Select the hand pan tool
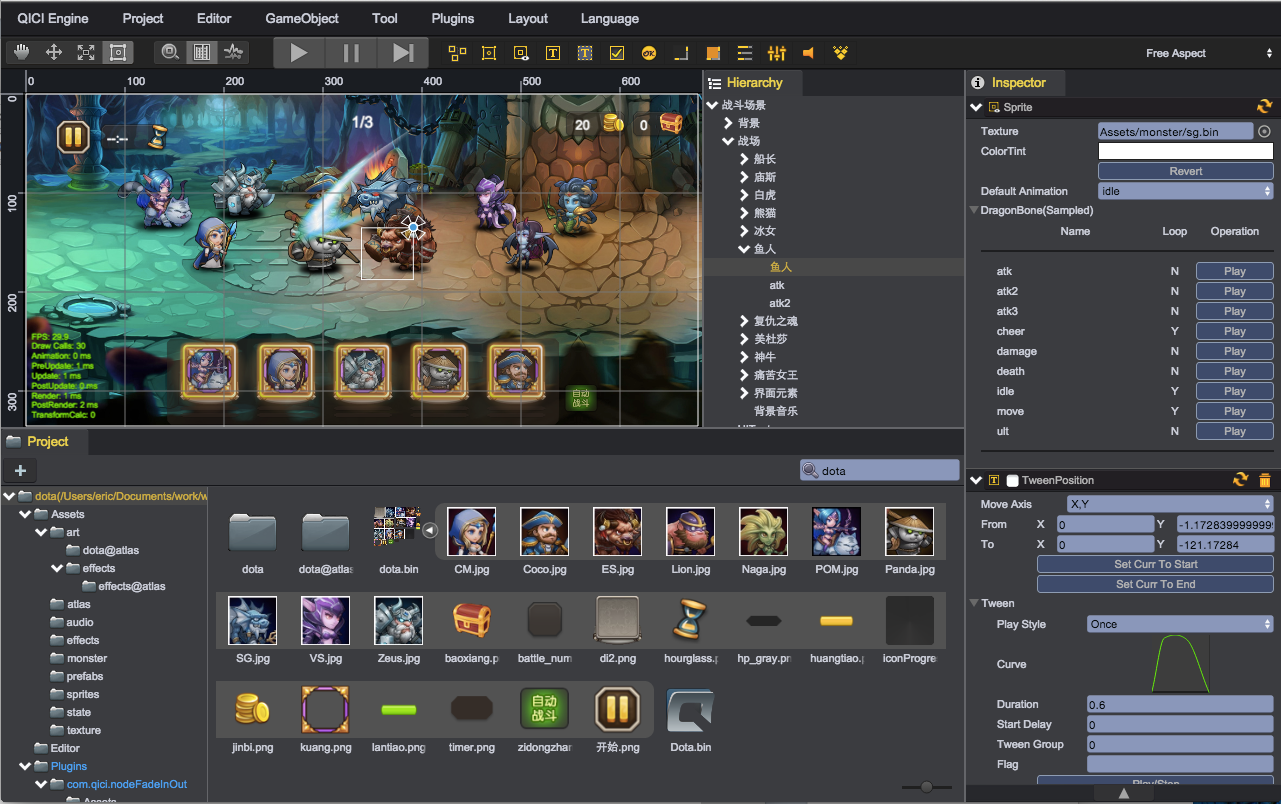The image size is (1281, 804). [x=22, y=53]
